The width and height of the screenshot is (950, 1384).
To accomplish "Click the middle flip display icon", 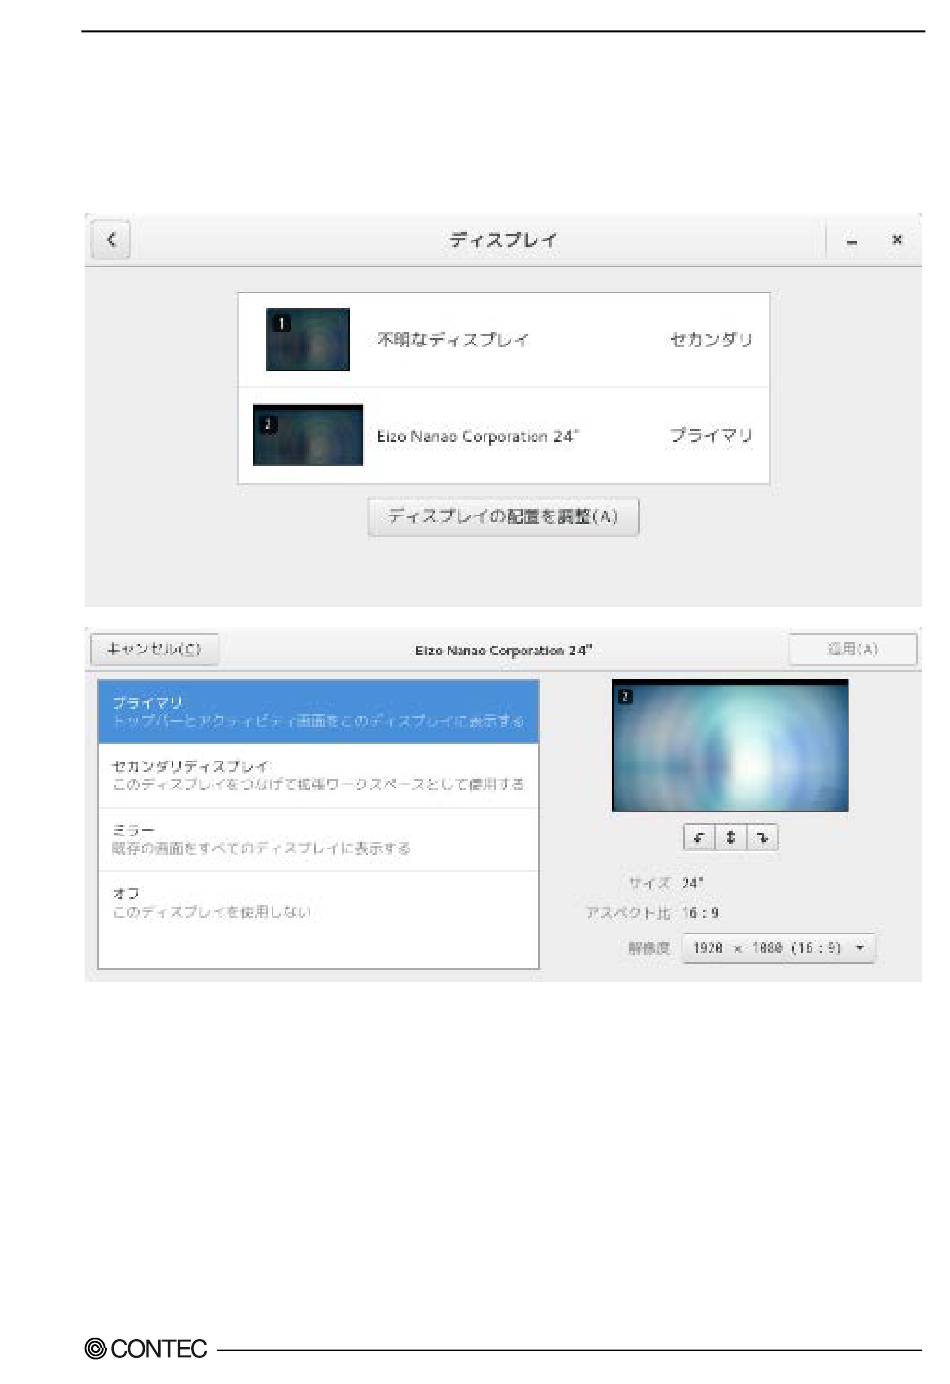I will tap(731, 838).
